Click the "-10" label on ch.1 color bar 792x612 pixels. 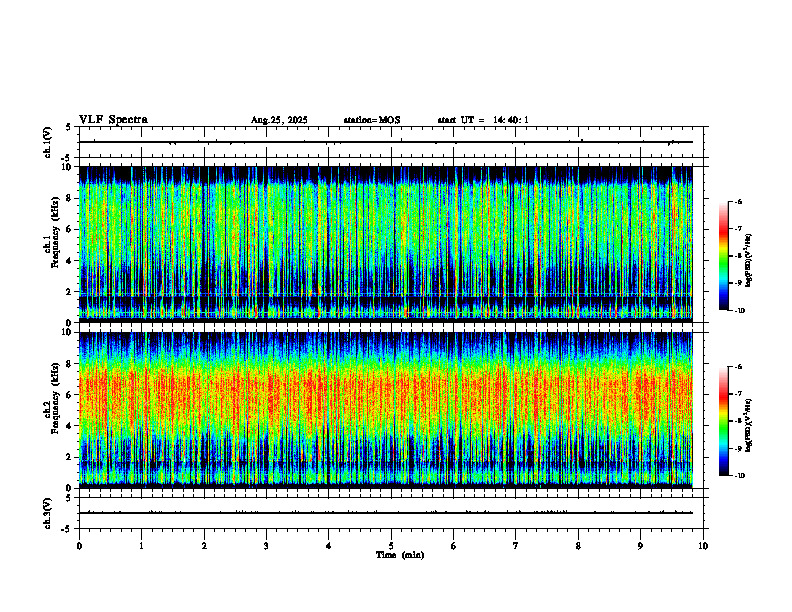739,311
